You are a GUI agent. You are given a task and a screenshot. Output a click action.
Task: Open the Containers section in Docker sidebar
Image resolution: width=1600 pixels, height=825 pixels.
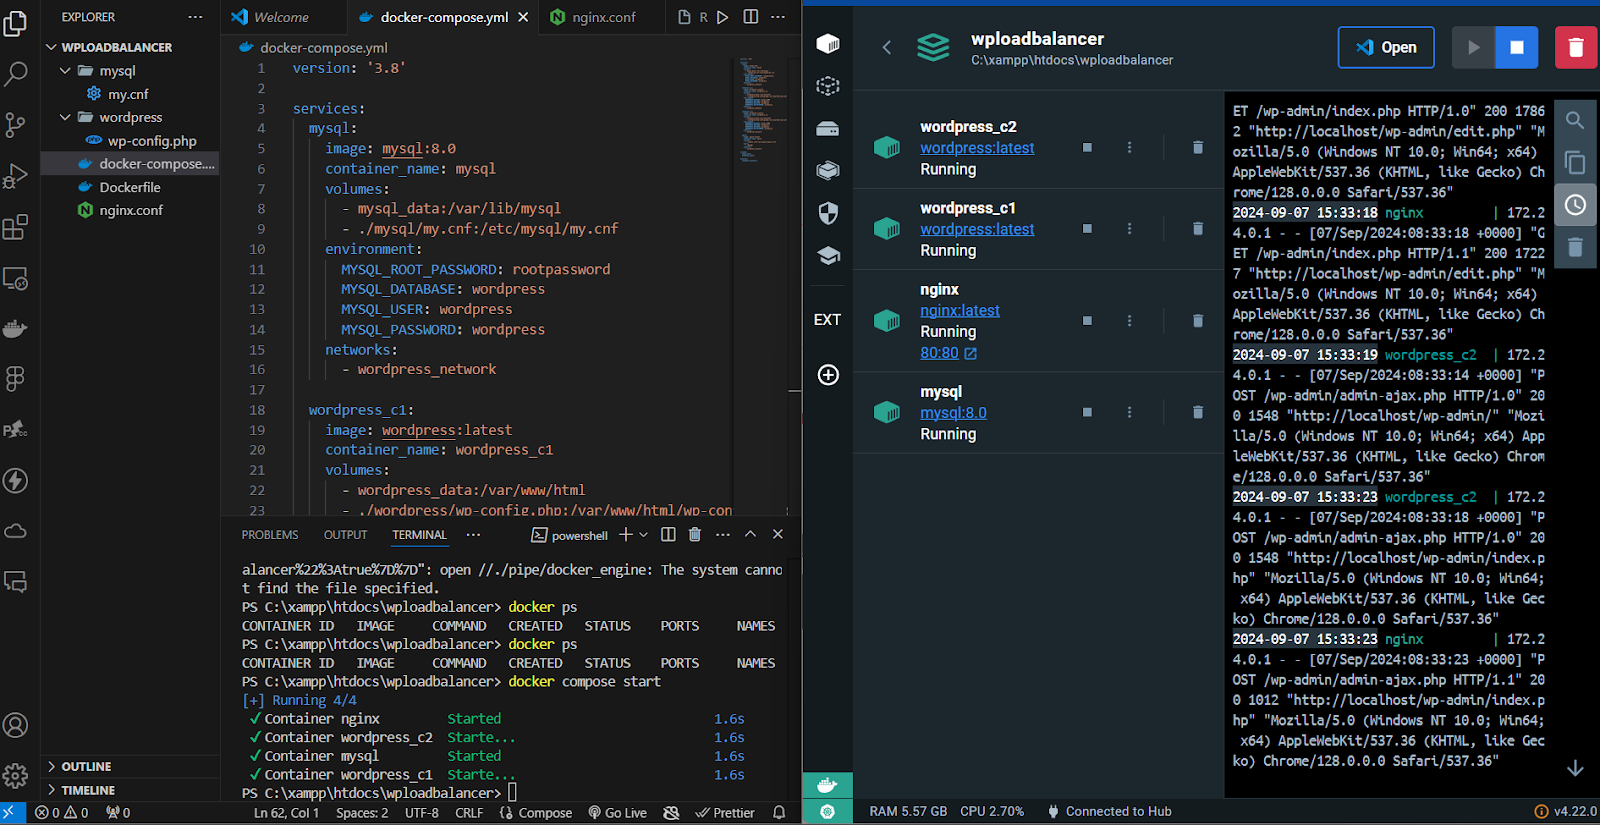click(x=828, y=44)
